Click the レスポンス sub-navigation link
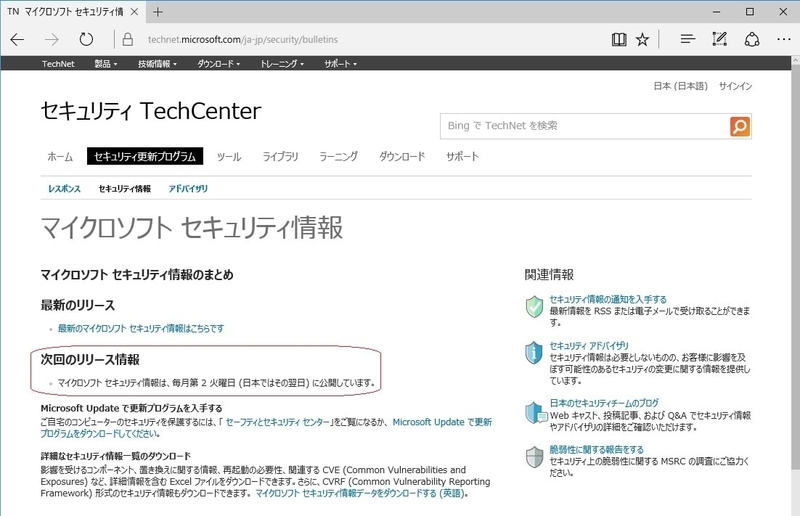800x516 pixels. click(x=64, y=189)
